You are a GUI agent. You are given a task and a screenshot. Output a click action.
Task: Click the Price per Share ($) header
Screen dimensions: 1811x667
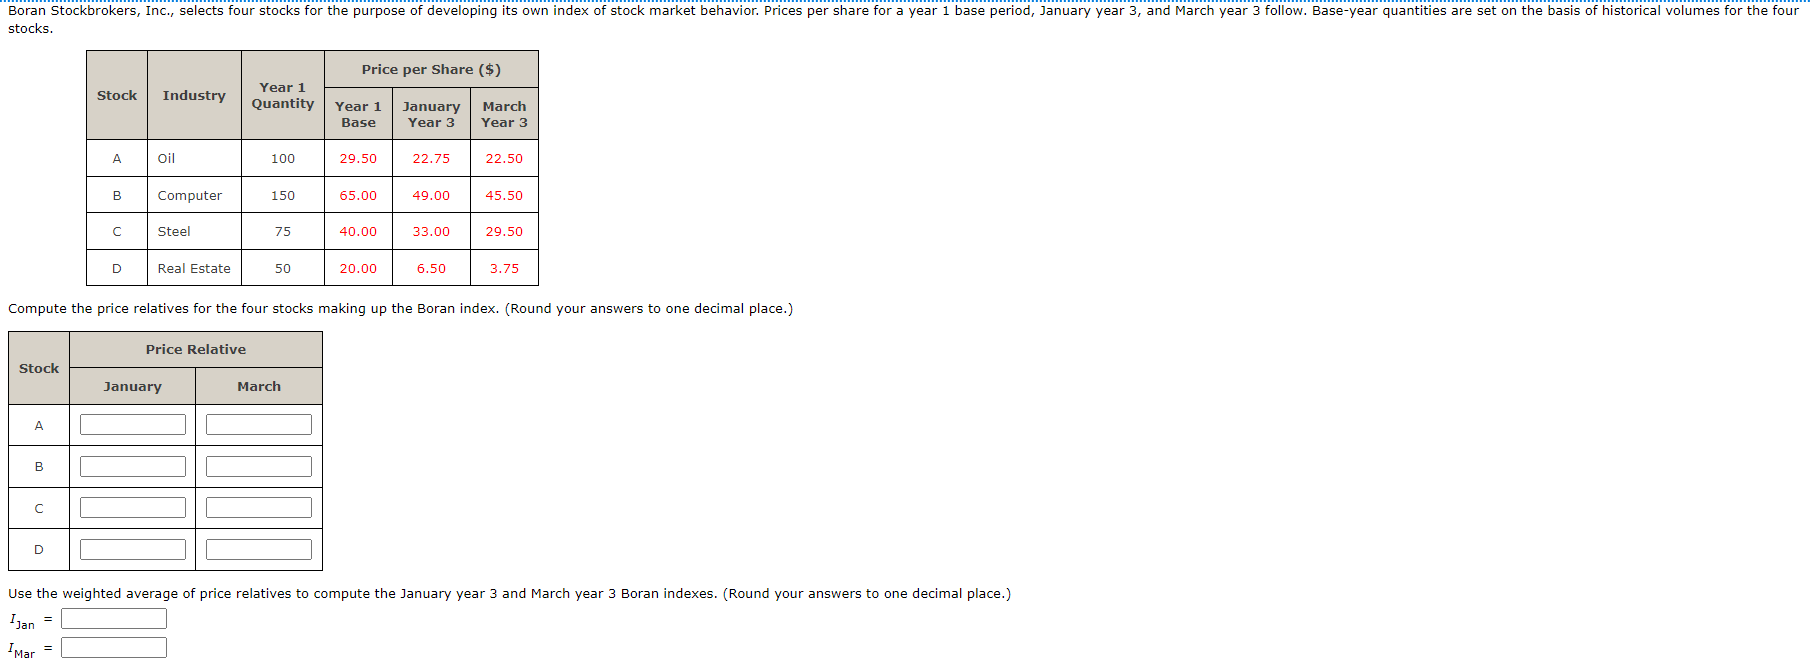431,70
